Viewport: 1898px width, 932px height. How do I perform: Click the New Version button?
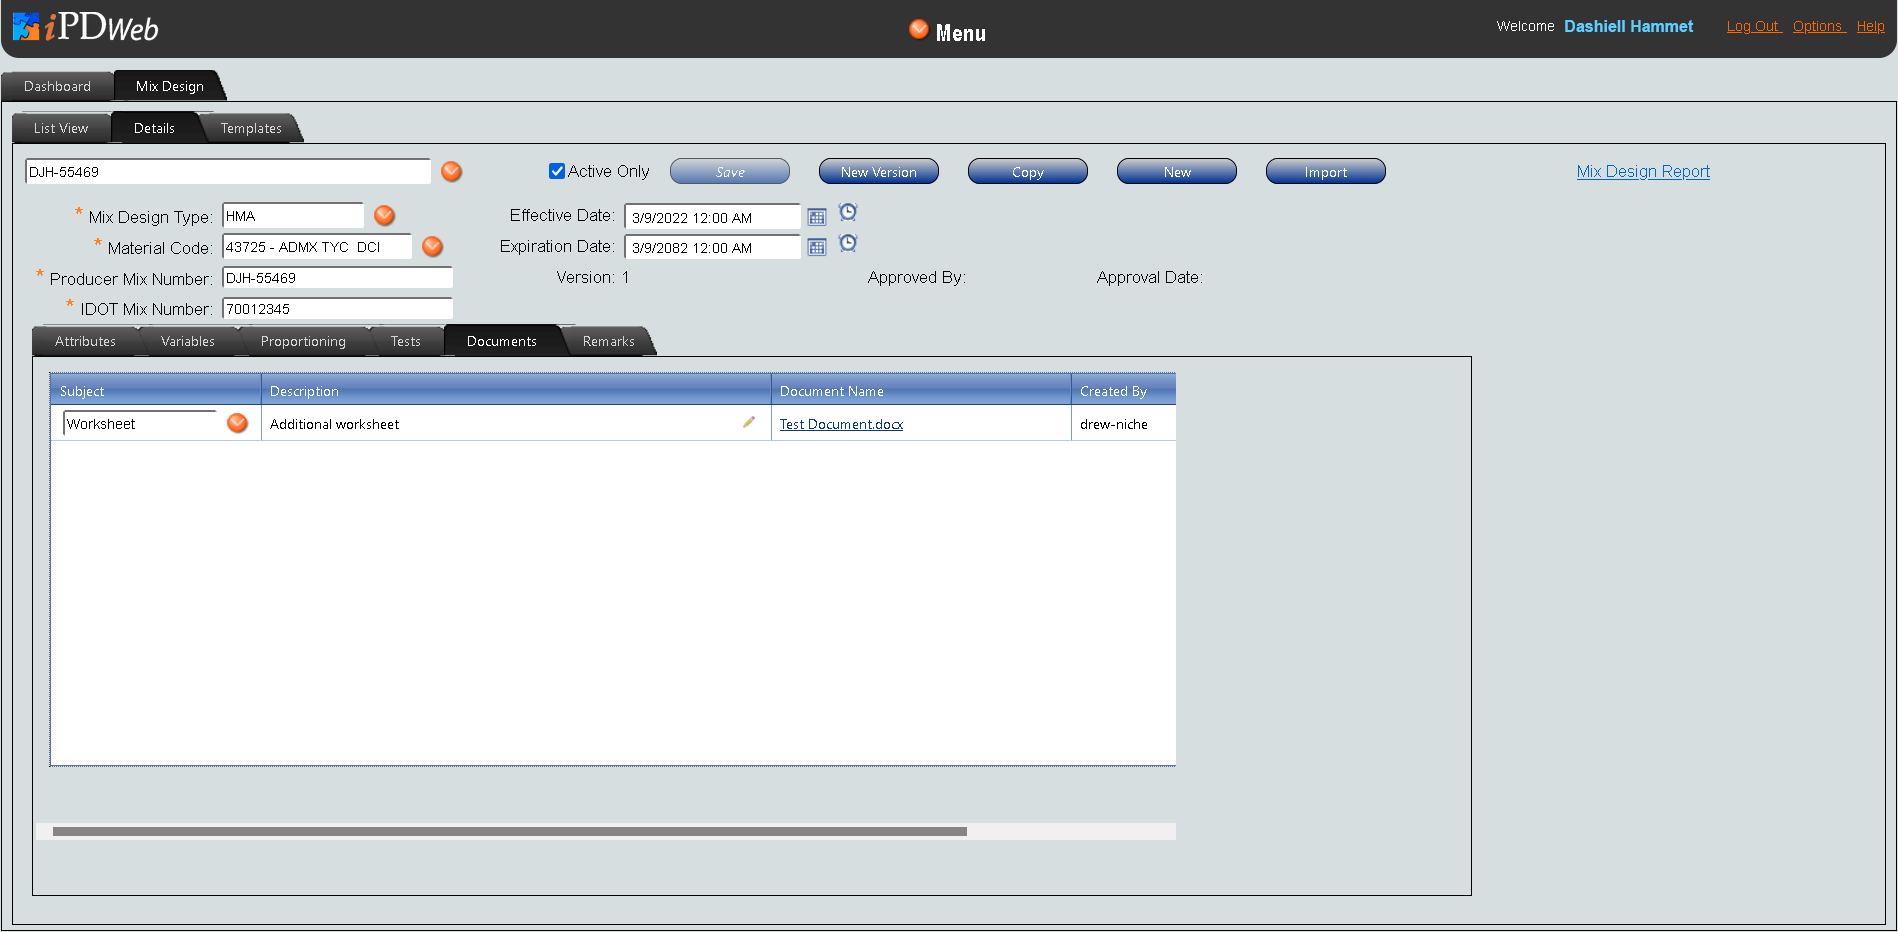(x=878, y=172)
